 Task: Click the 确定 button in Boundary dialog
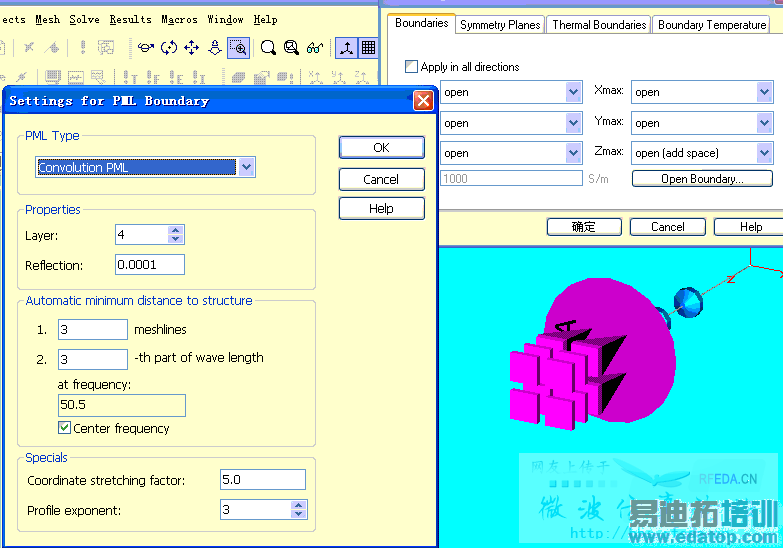584,227
